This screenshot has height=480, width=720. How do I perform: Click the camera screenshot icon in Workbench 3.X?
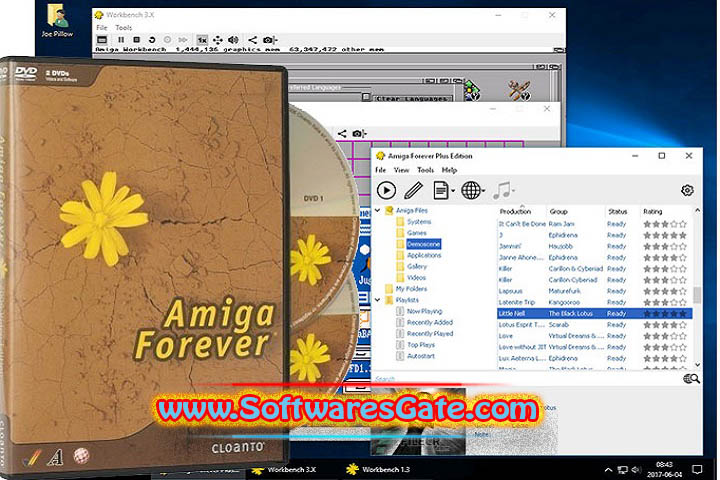(269, 40)
